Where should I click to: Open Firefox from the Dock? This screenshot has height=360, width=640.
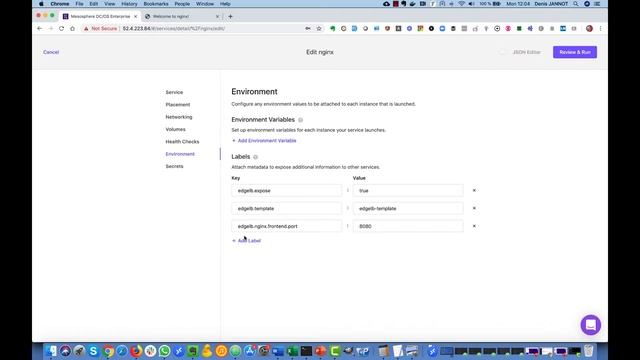136,351
